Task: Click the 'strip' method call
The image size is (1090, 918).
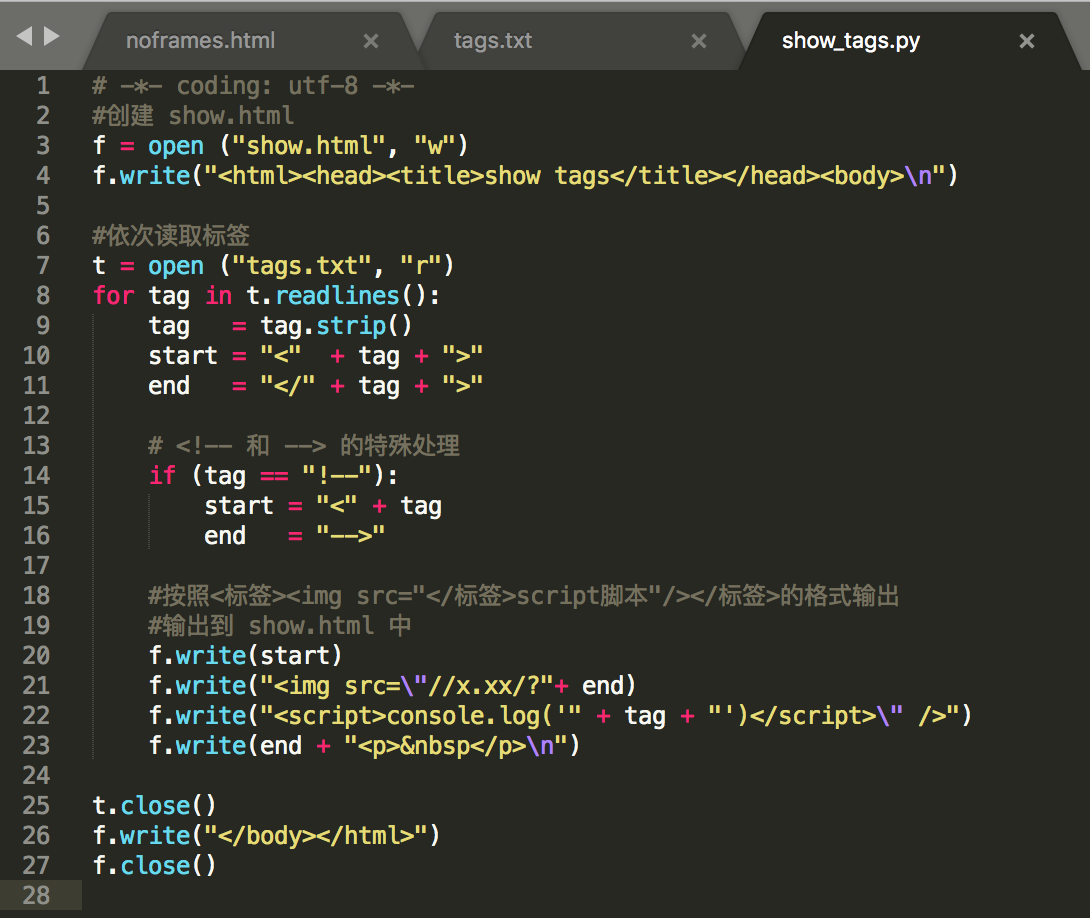Action: click(x=351, y=325)
